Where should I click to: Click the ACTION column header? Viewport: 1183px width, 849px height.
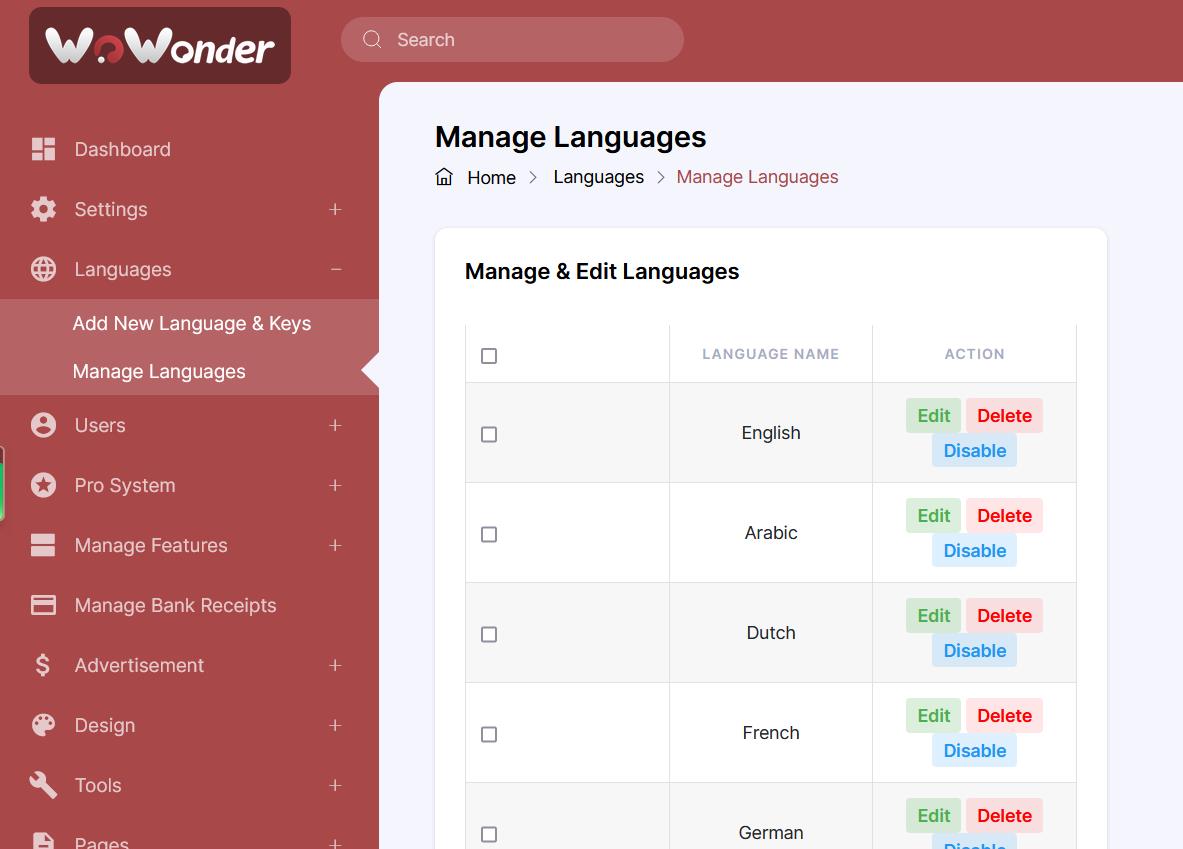(974, 354)
